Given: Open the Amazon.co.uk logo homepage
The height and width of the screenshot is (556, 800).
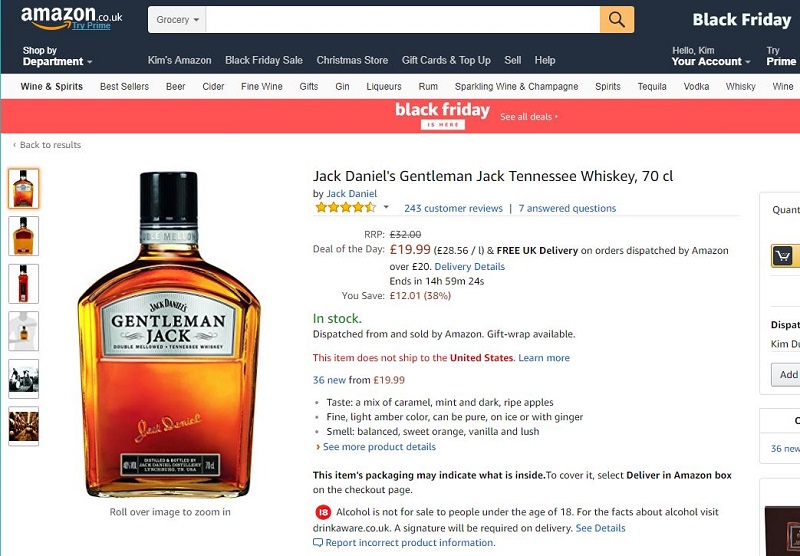Looking at the screenshot, I should click(x=71, y=18).
